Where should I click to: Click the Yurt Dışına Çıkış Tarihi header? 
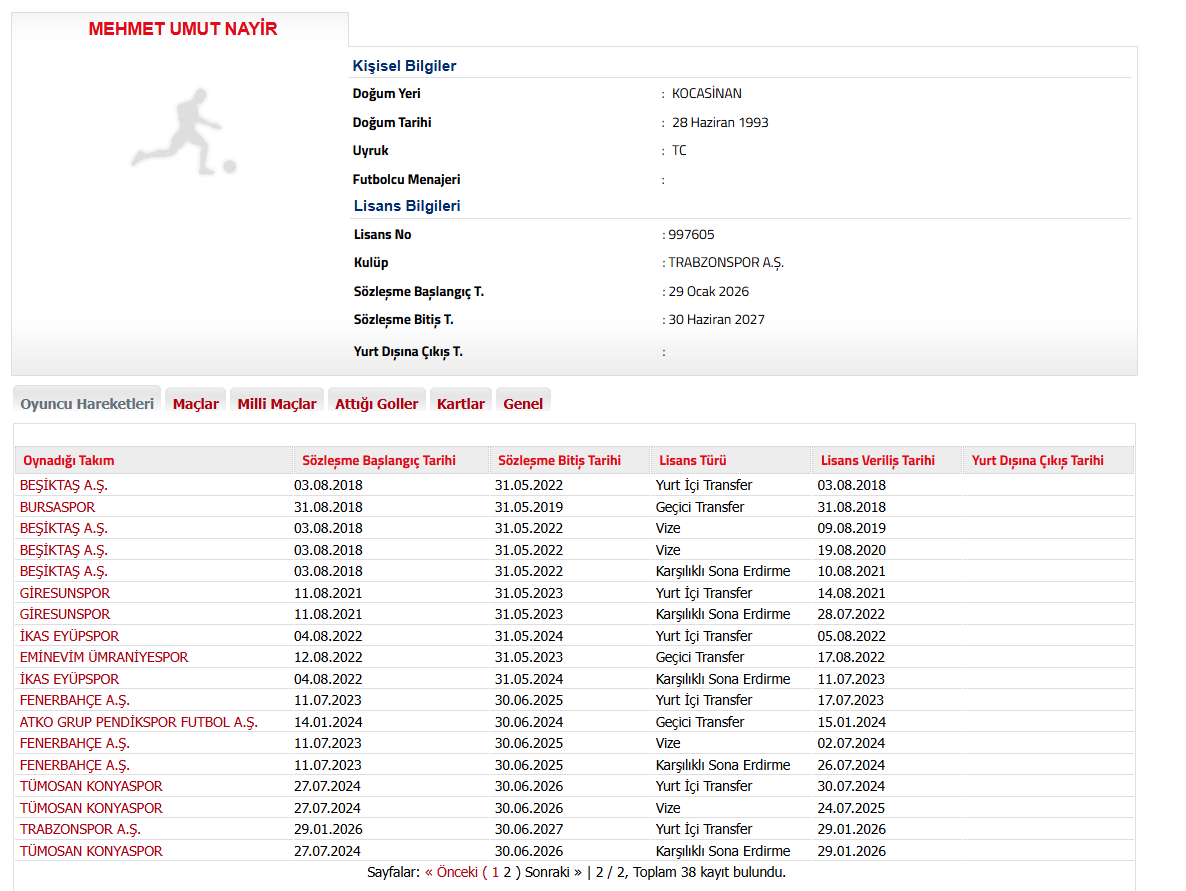[1037, 461]
